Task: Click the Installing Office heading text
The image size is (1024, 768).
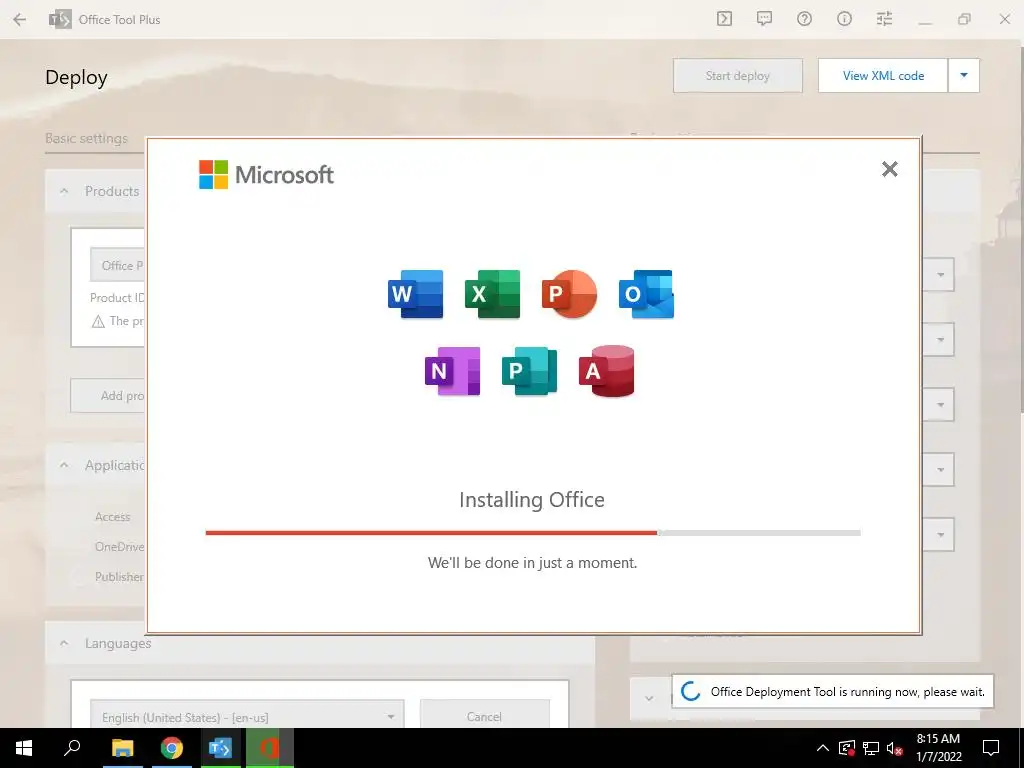Action: 532,500
